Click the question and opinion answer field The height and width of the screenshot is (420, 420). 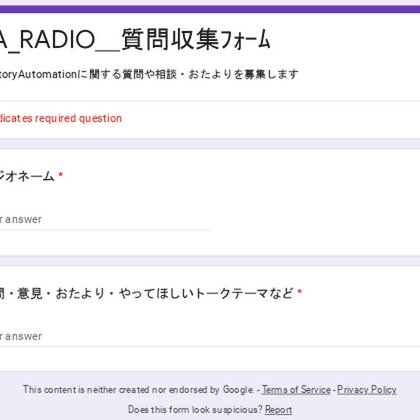click(x=210, y=336)
